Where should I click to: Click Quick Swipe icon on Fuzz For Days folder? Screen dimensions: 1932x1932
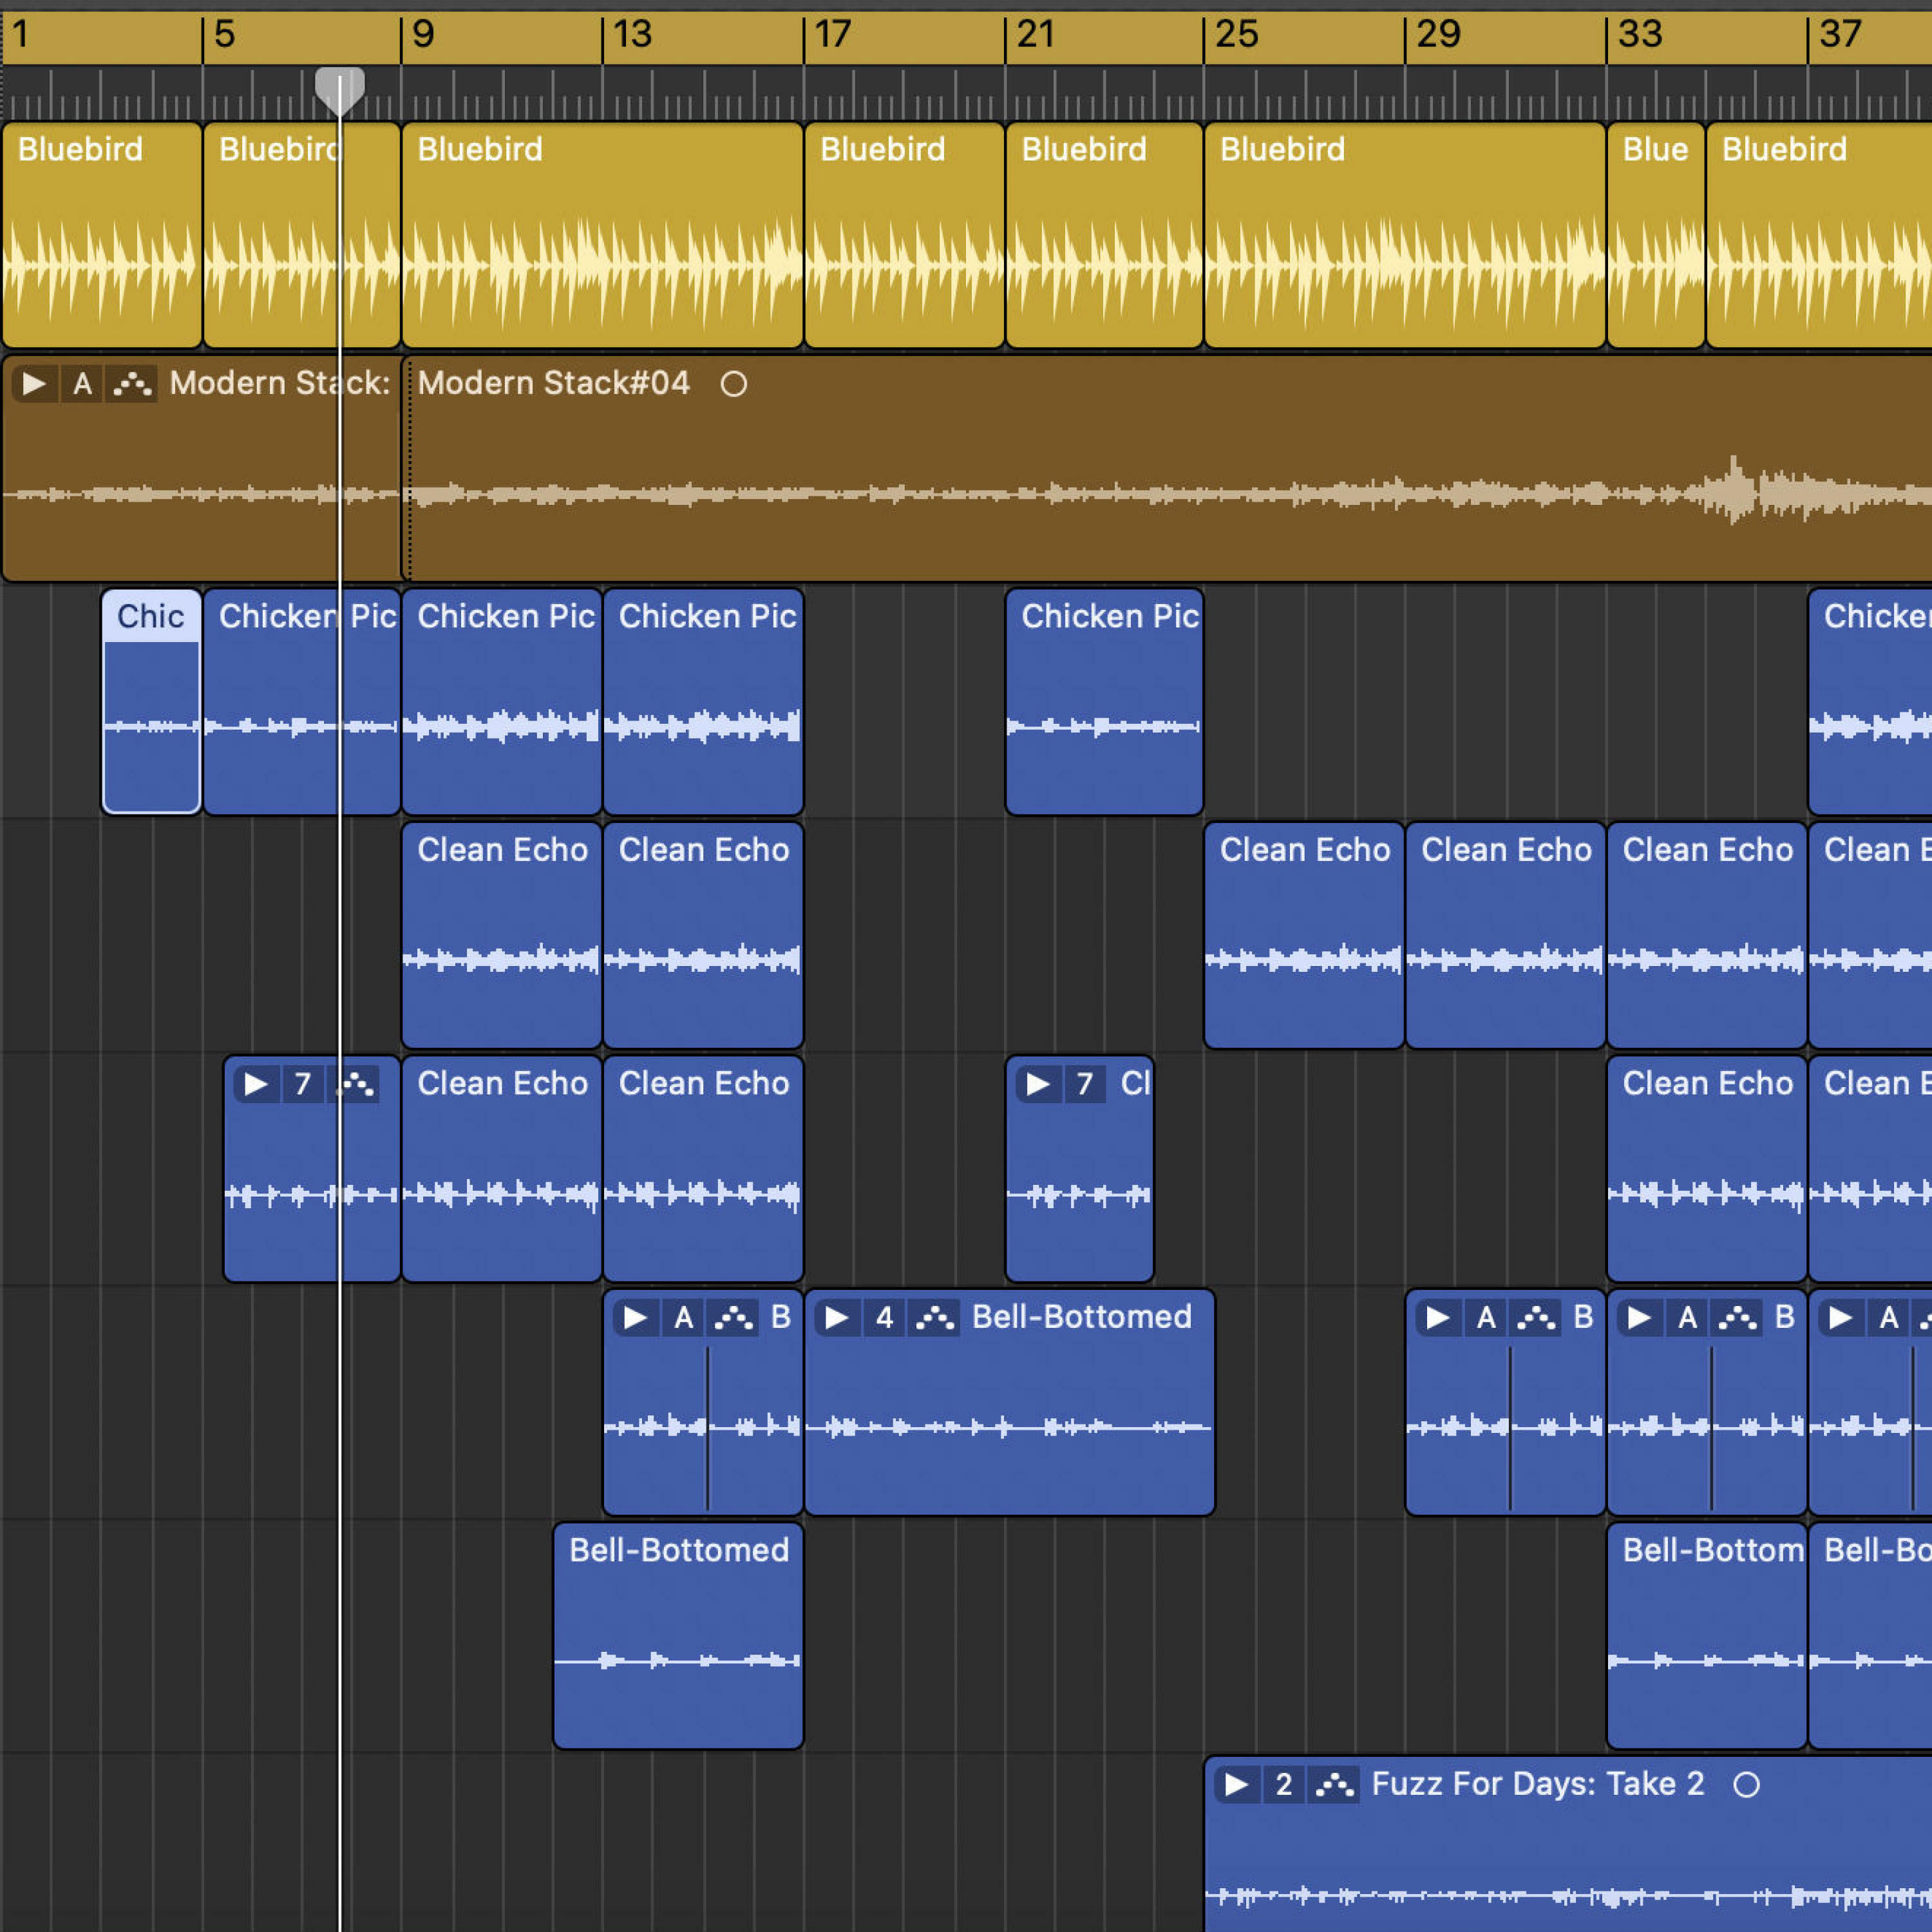(1334, 1785)
